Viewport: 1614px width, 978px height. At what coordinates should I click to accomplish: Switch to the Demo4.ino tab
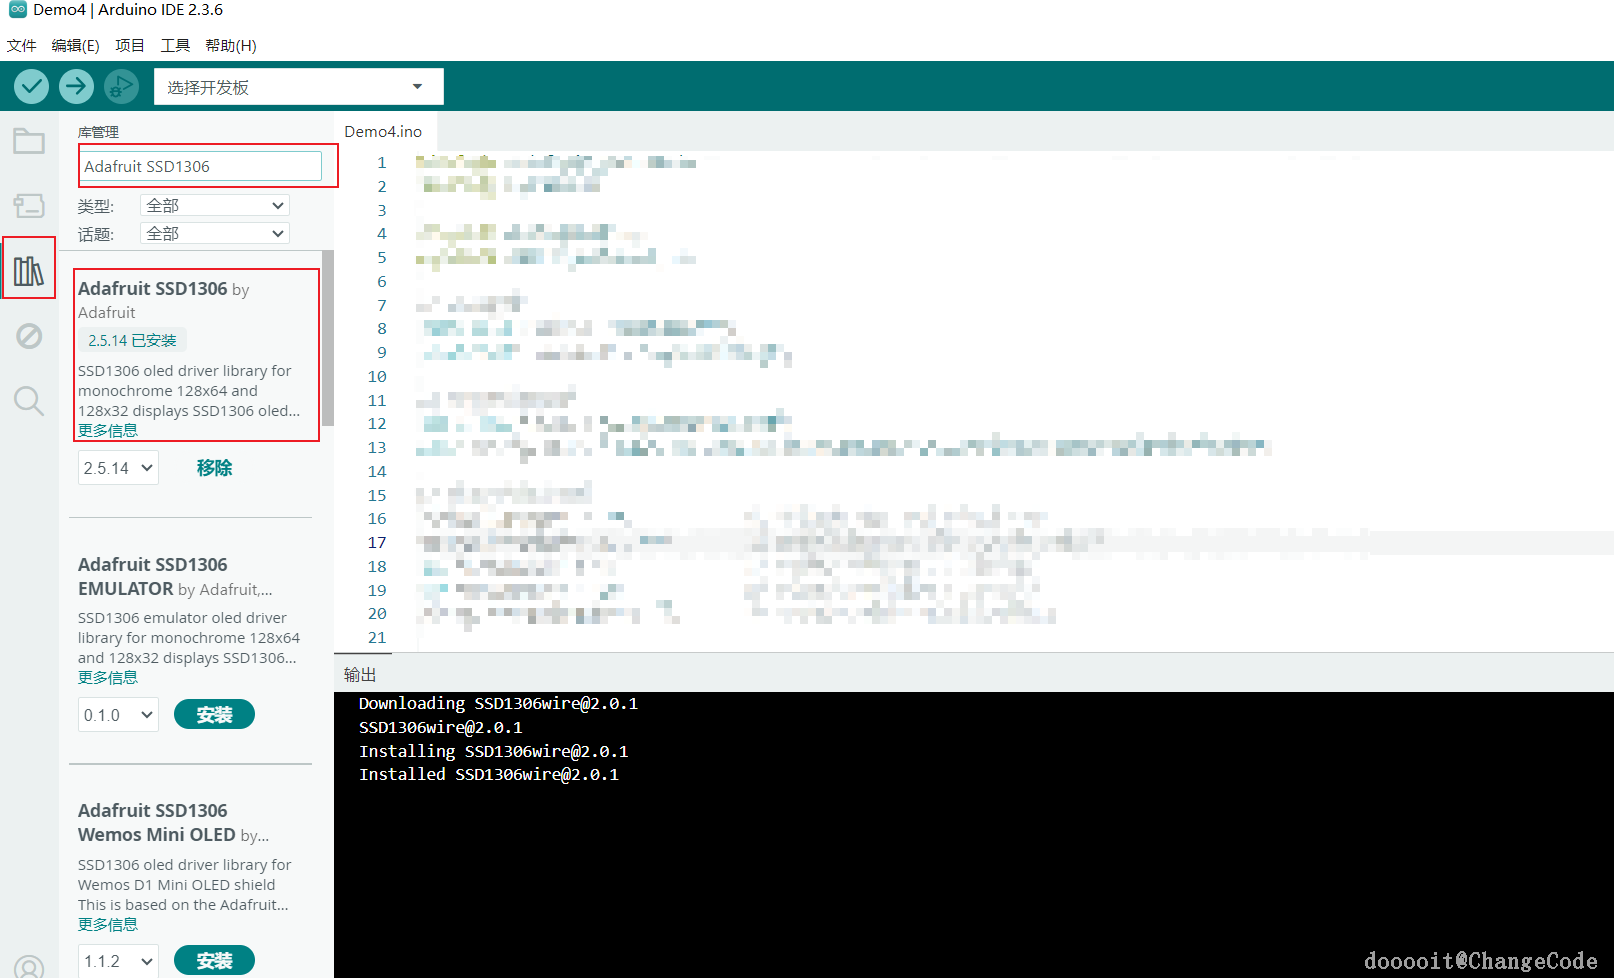[383, 131]
